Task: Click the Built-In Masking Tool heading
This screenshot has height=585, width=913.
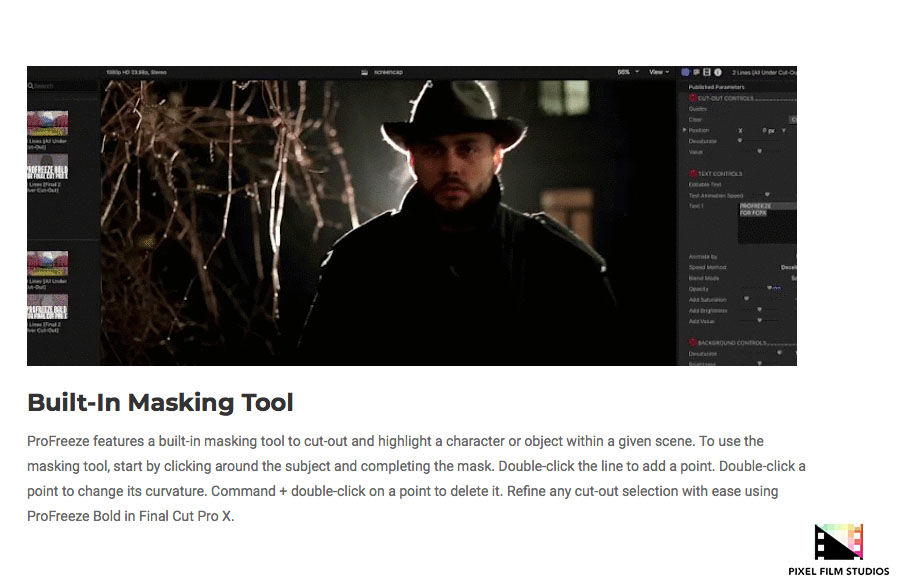Action: point(160,402)
